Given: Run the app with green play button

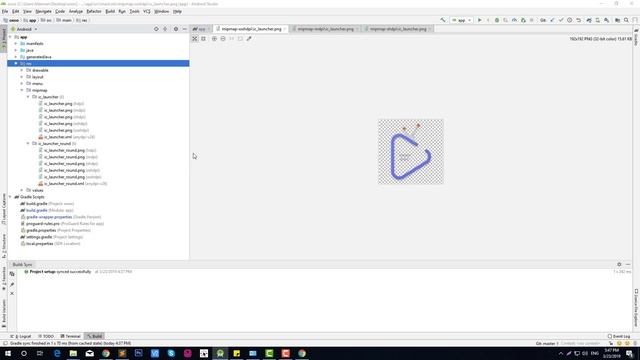Looking at the screenshot, I should coord(480,20).
